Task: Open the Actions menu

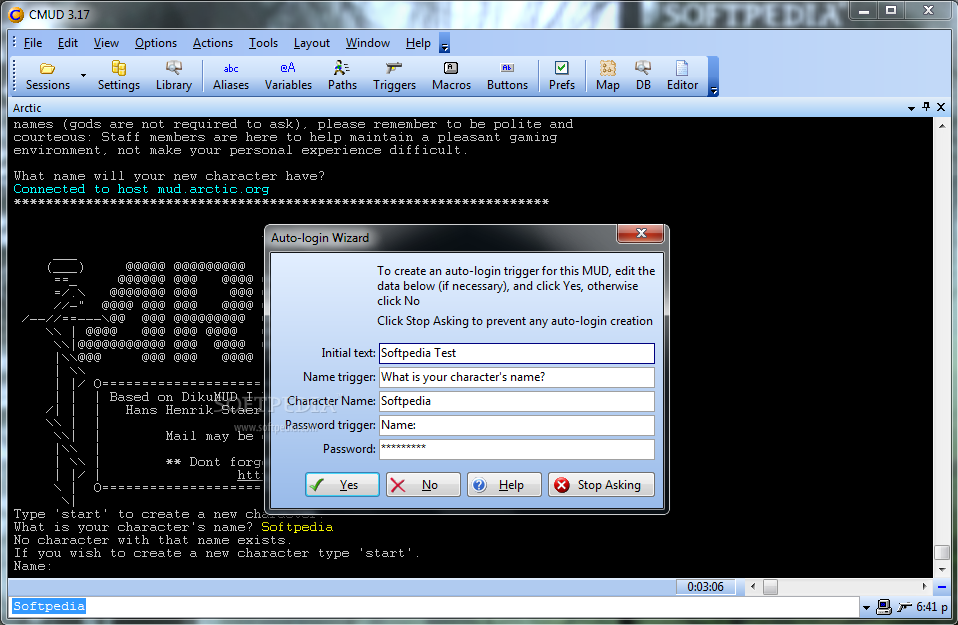Action: click(213, 43)
